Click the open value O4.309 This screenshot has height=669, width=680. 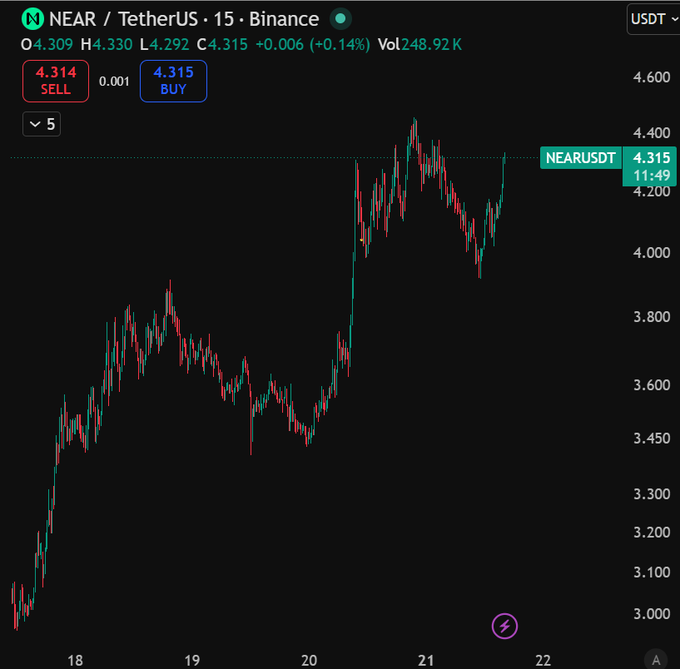tap(47, 44)
